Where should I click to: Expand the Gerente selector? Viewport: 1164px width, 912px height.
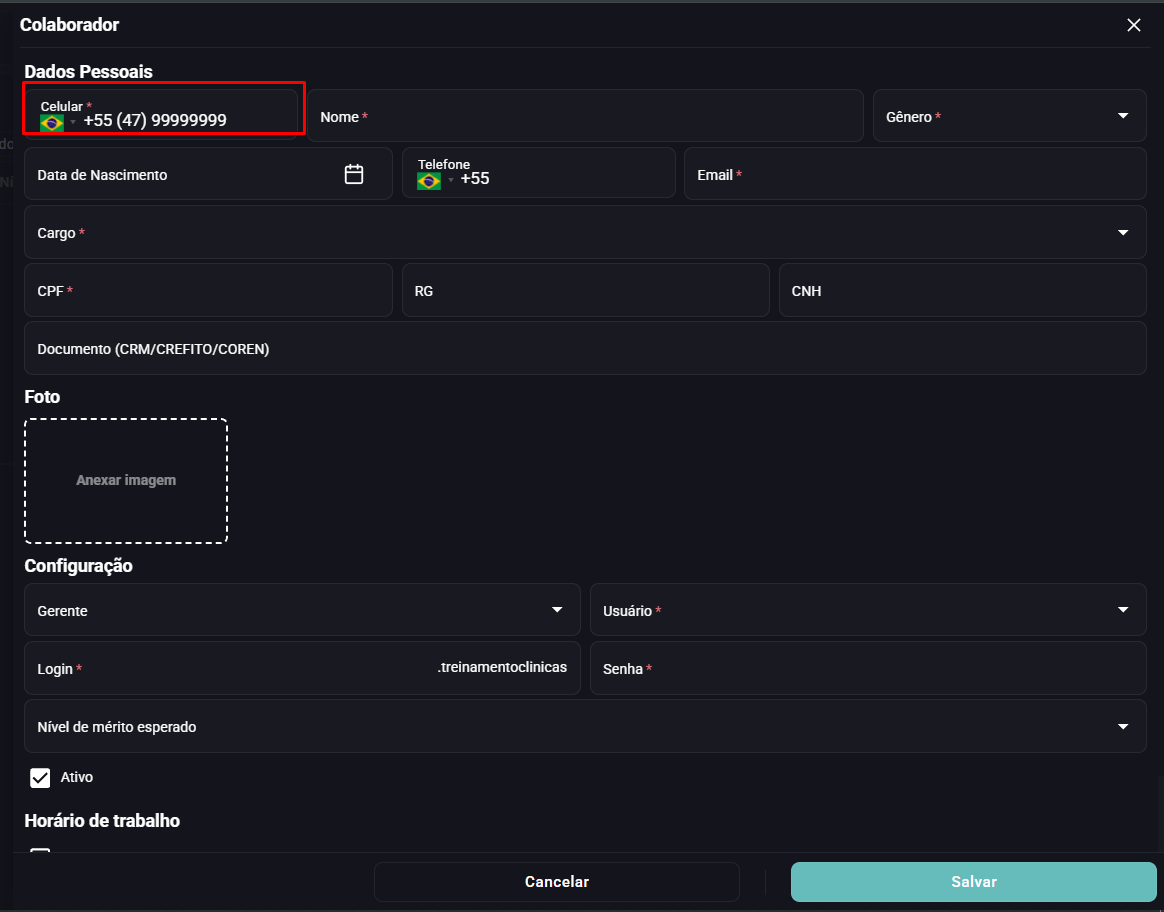[x=302, y=609]
